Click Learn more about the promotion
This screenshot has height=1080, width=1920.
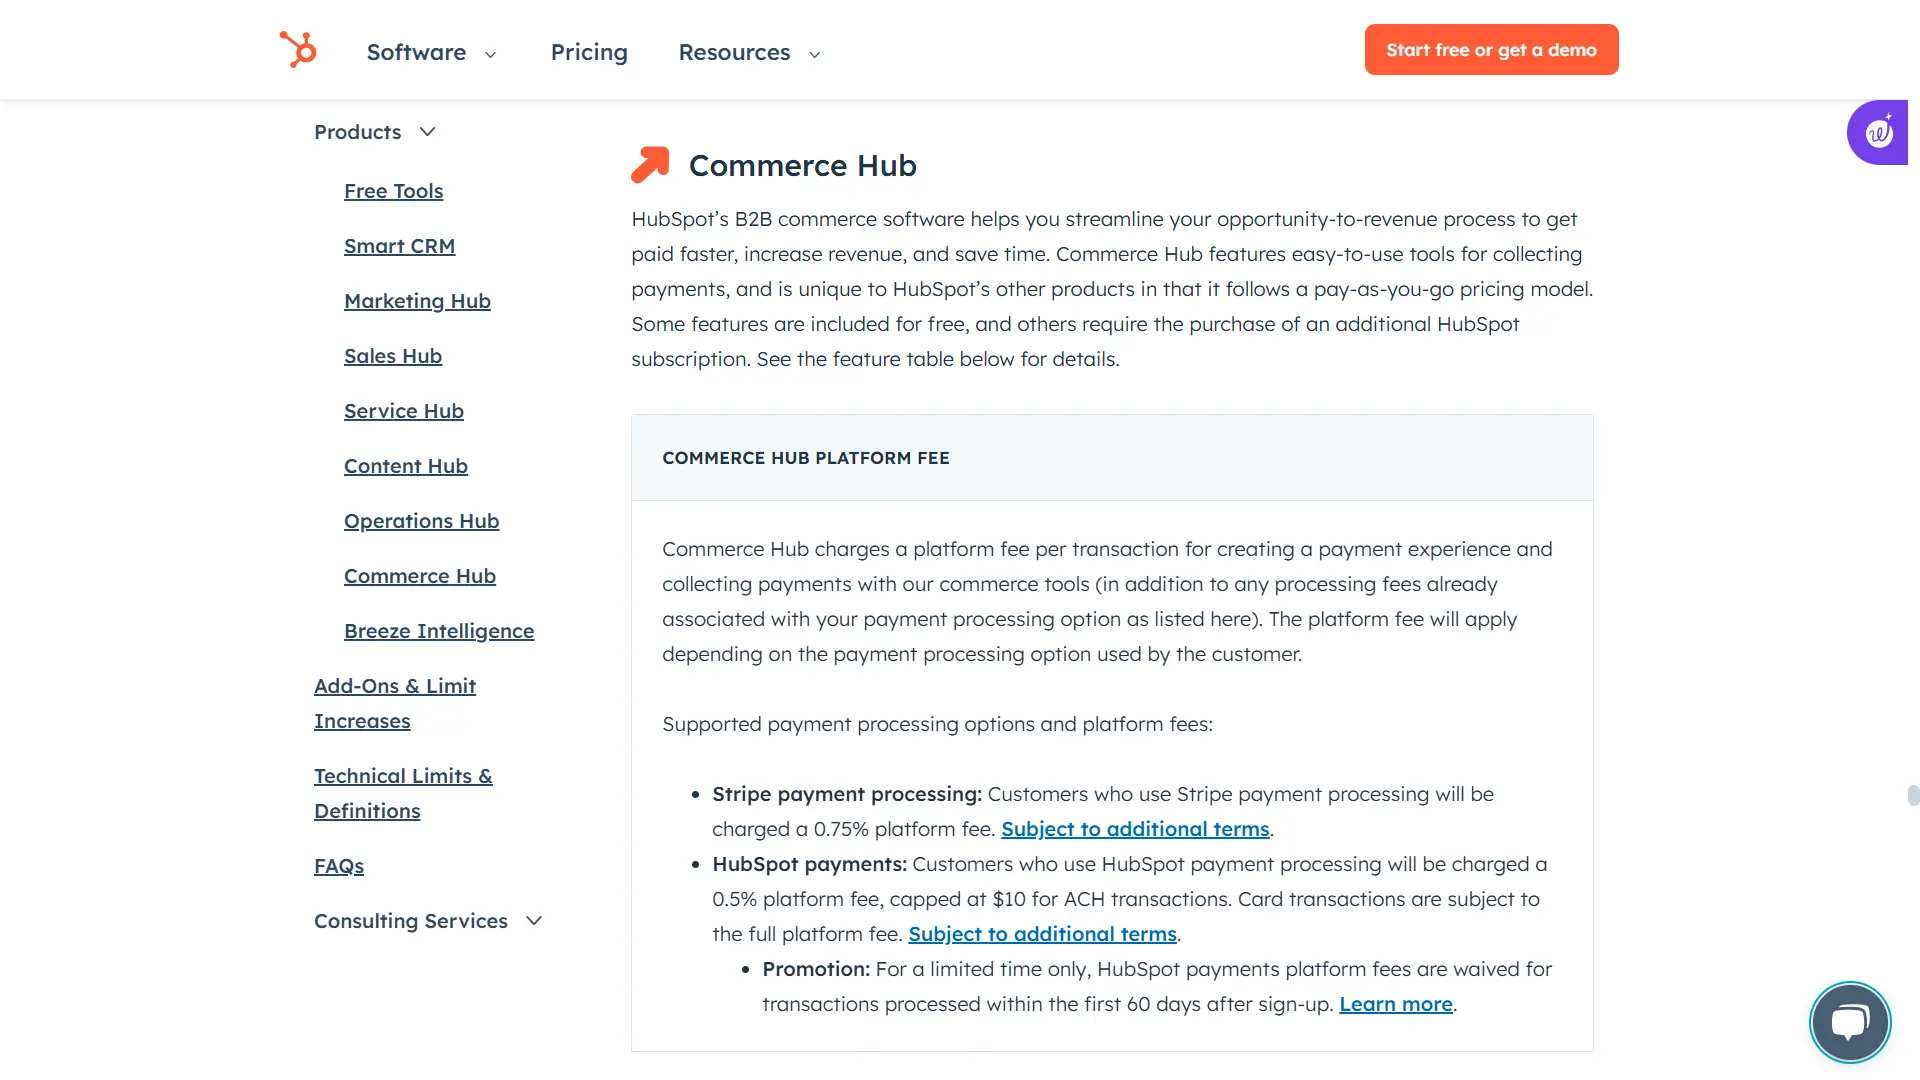coord(1396,1004)
